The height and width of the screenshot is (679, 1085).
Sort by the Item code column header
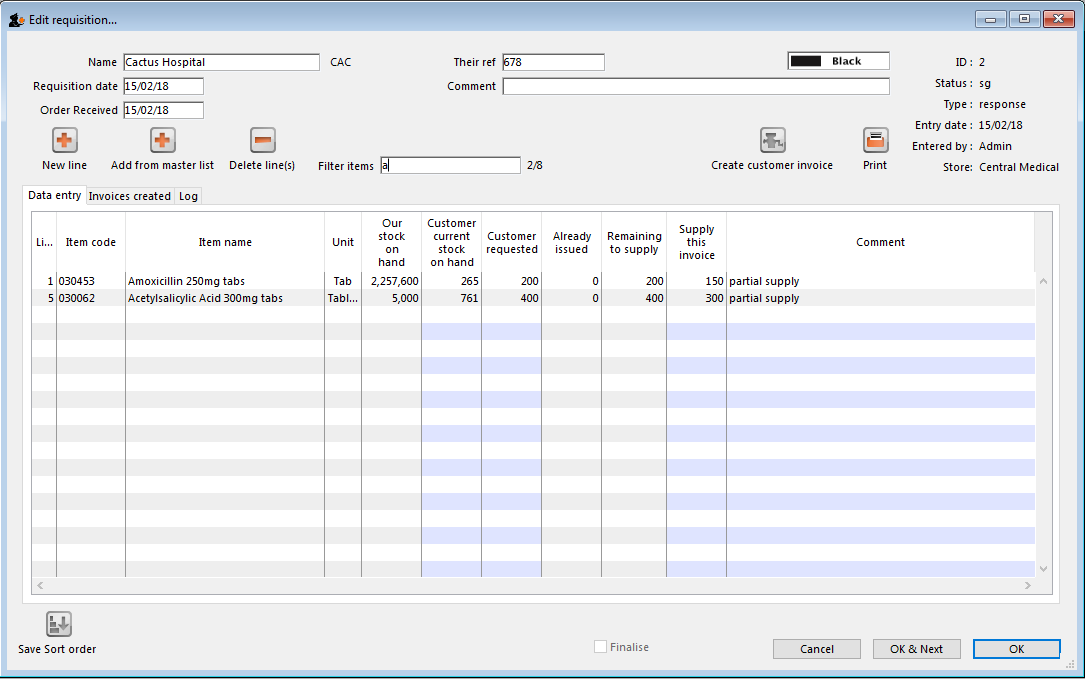point(91,242)
